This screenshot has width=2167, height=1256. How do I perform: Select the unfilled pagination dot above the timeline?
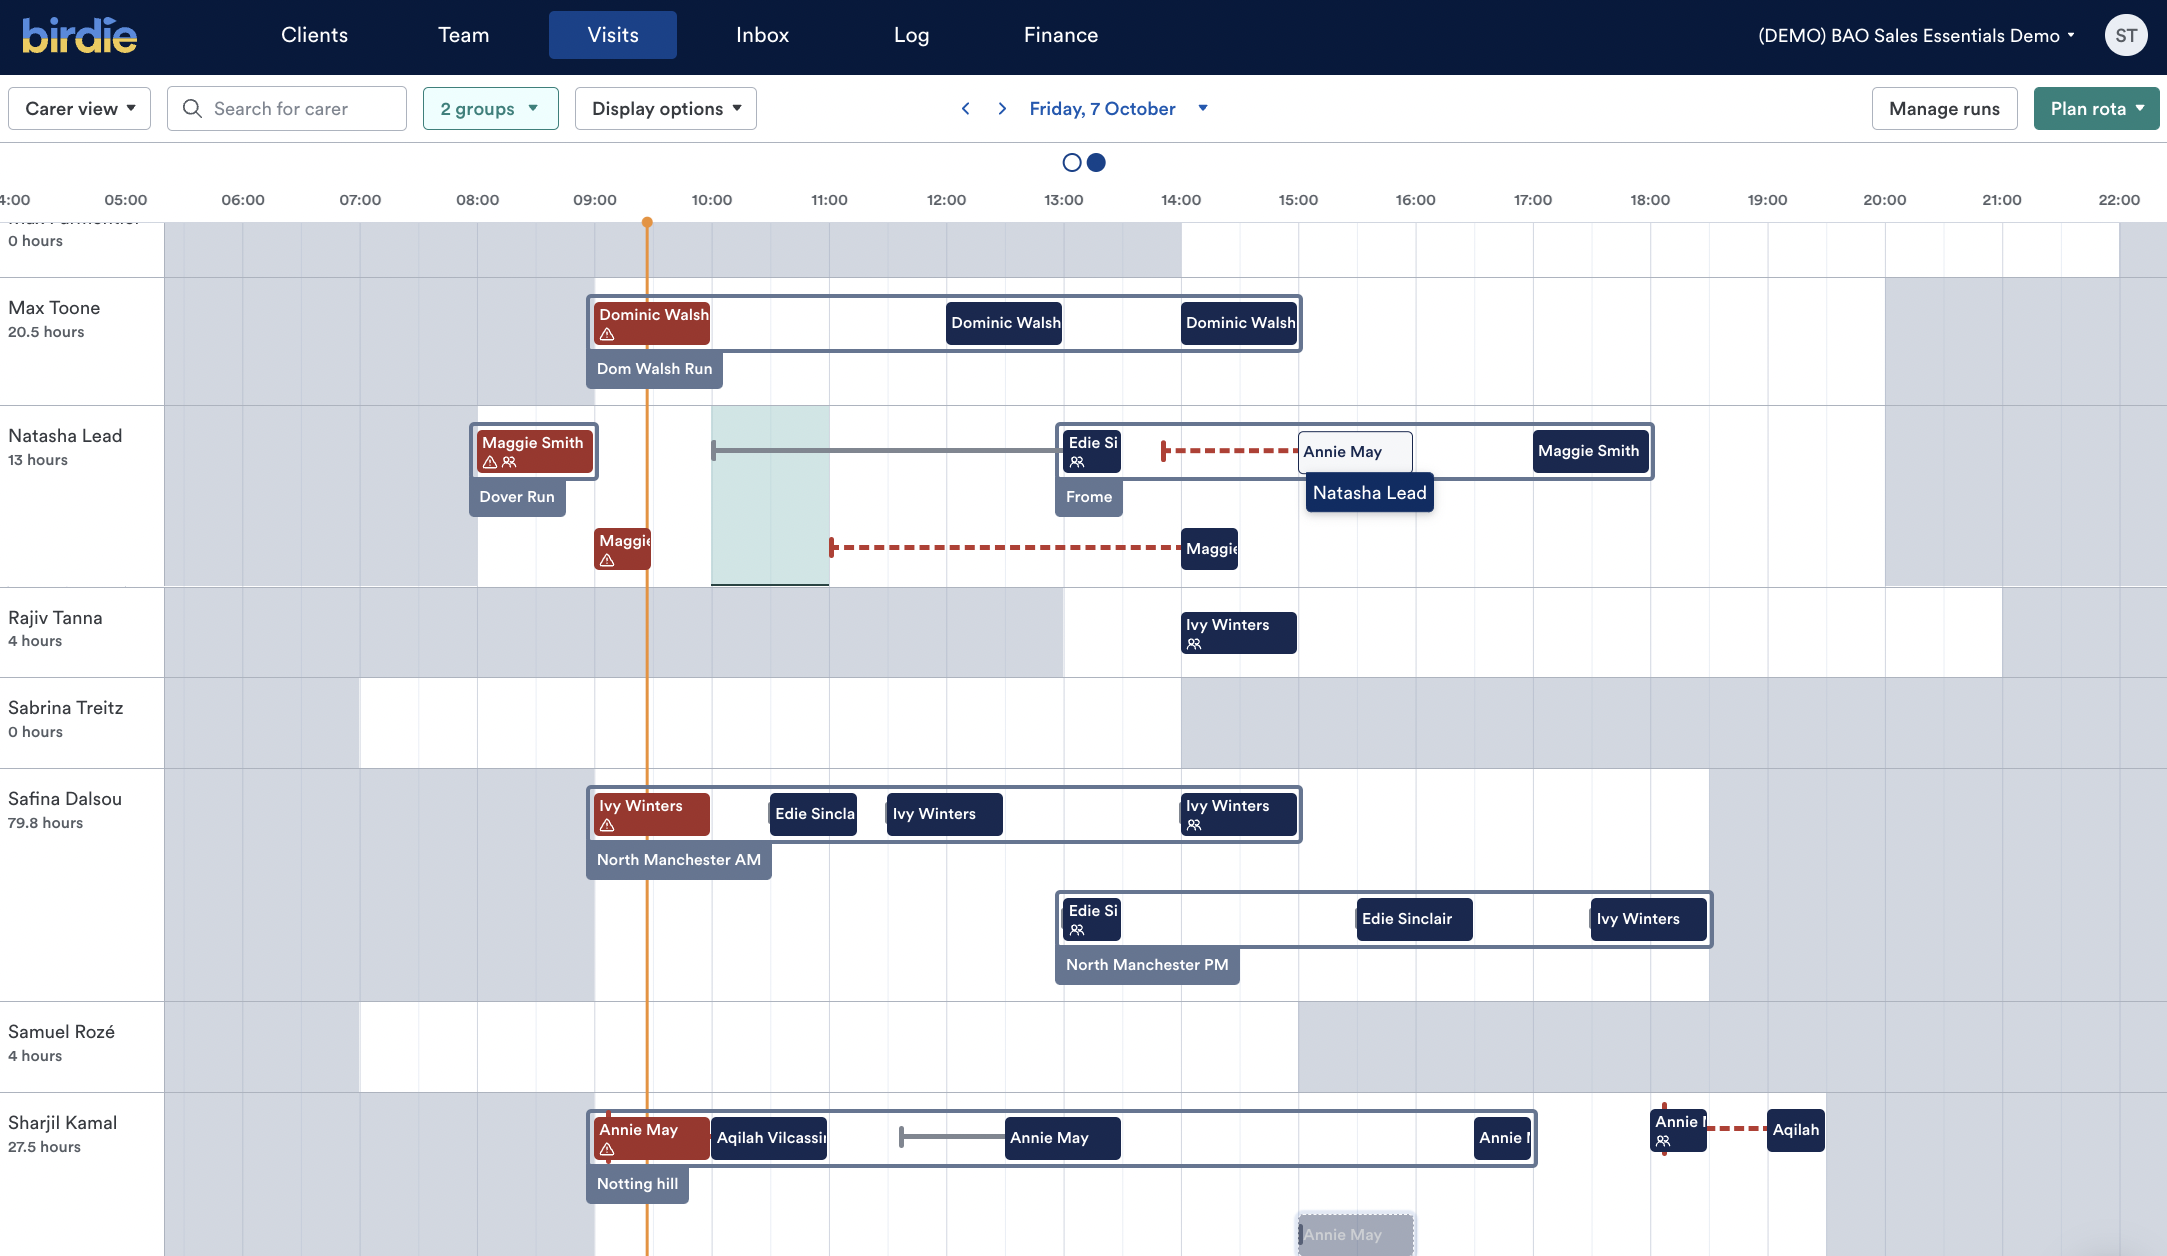(1072, 162)
